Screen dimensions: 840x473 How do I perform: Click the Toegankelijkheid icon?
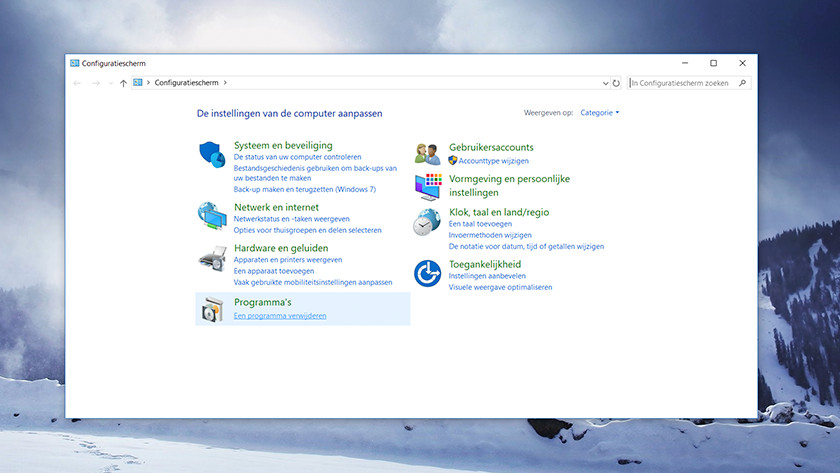pos(427,272)
